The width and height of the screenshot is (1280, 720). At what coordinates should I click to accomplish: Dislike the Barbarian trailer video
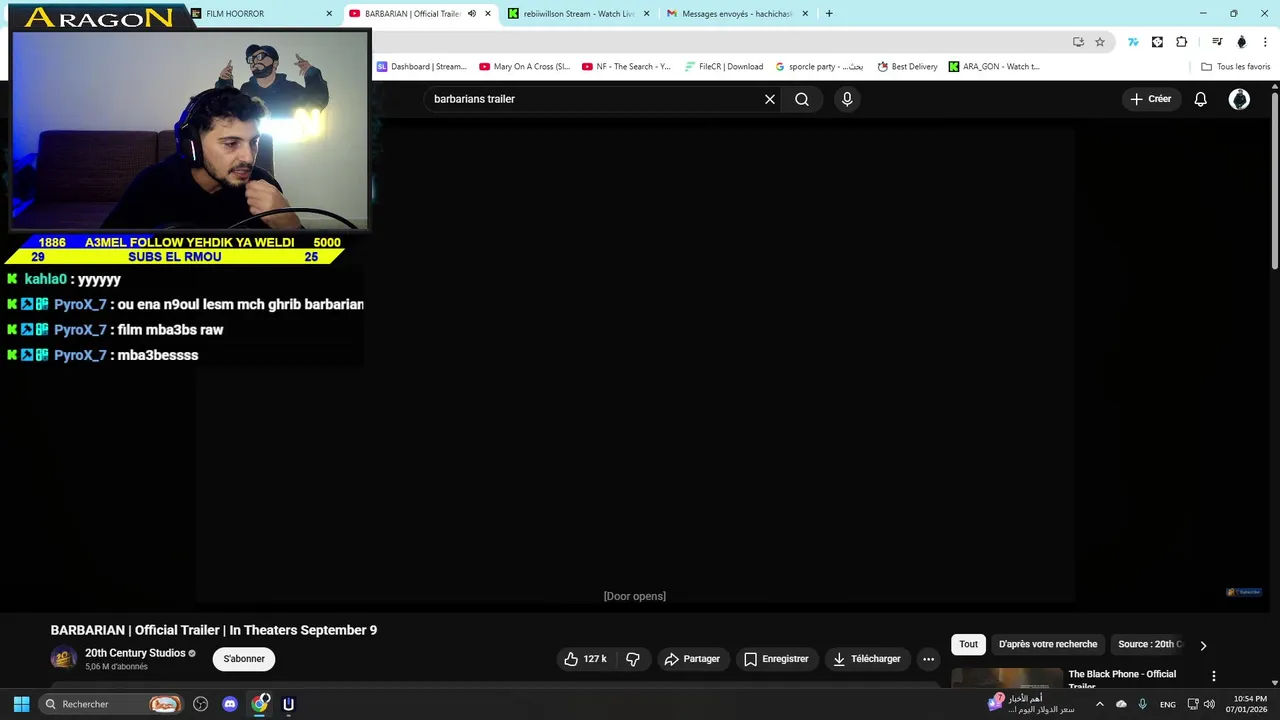pyautogui.click(x=633, y=659)
